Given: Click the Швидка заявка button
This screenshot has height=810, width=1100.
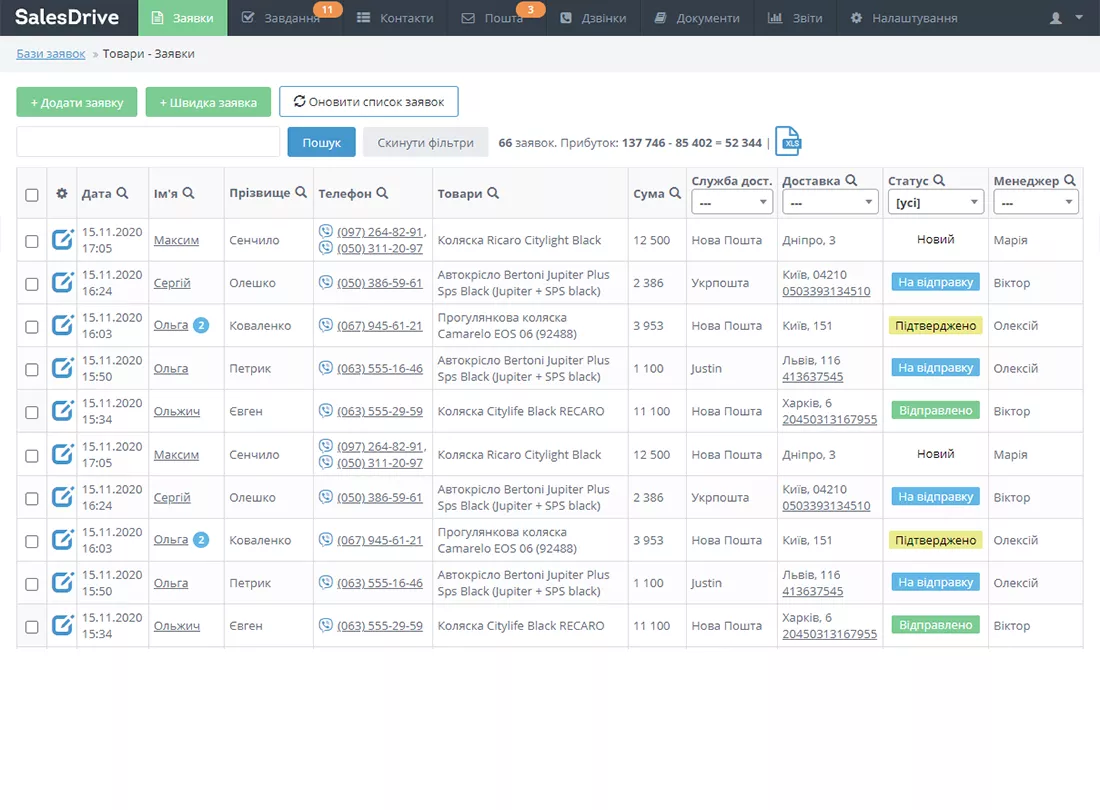Looking at the screenshot, I should pos(208,102).
